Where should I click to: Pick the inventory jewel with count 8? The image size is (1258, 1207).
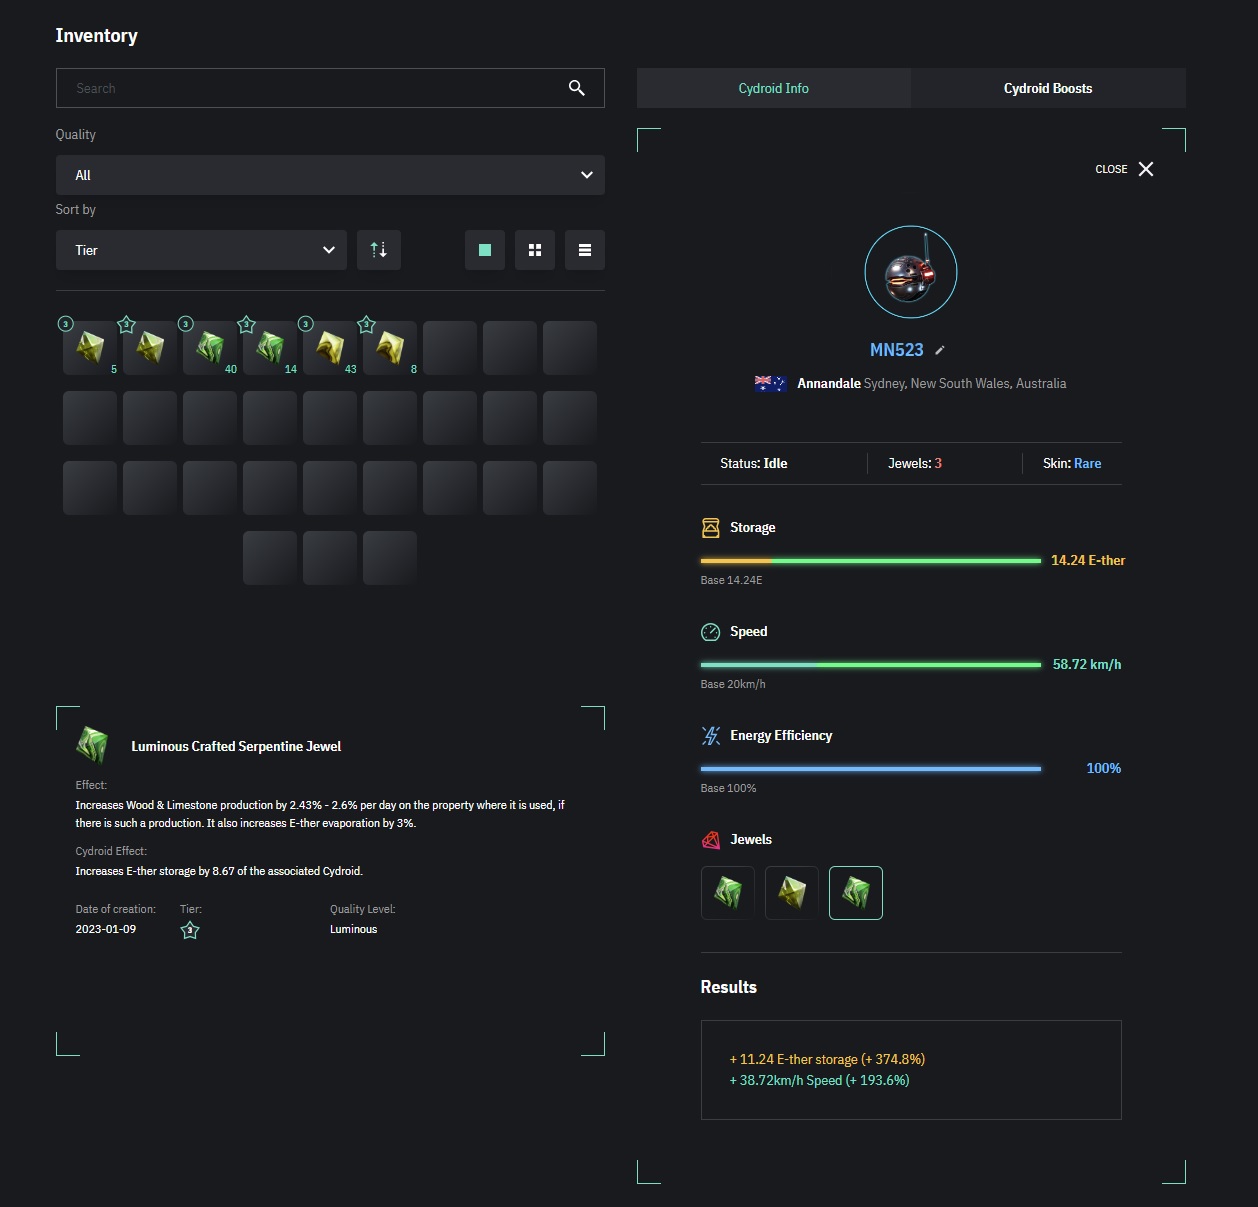pos(390,348)
